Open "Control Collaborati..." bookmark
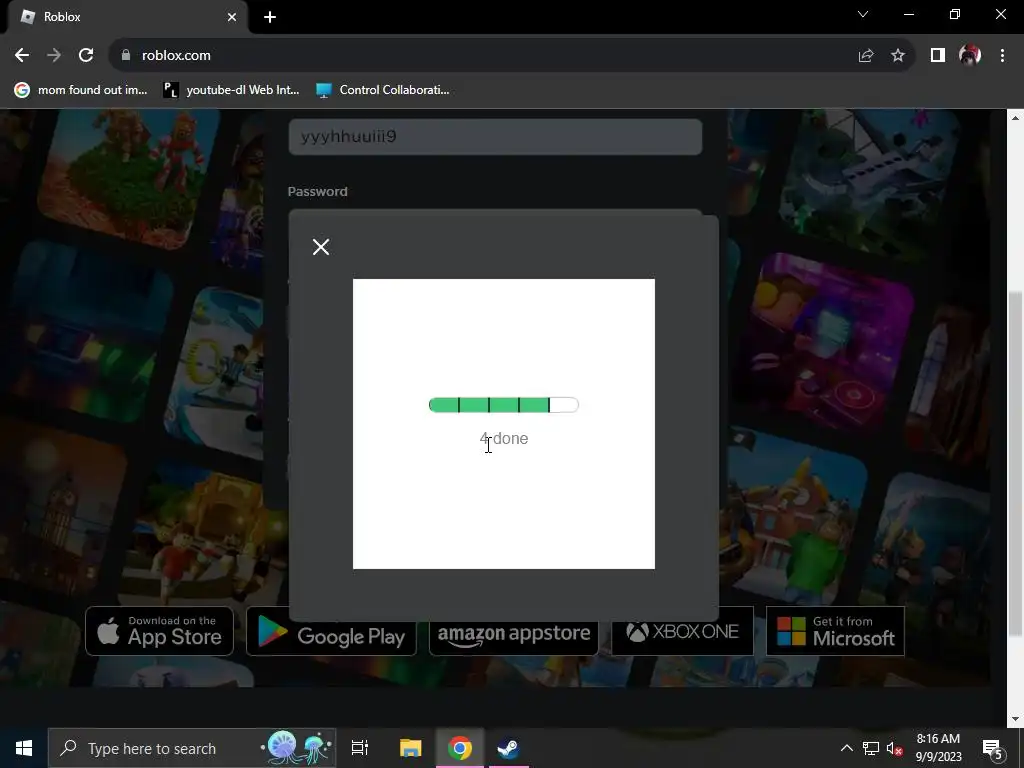Viewport: 1024px width, 768px height. point(383,89)
